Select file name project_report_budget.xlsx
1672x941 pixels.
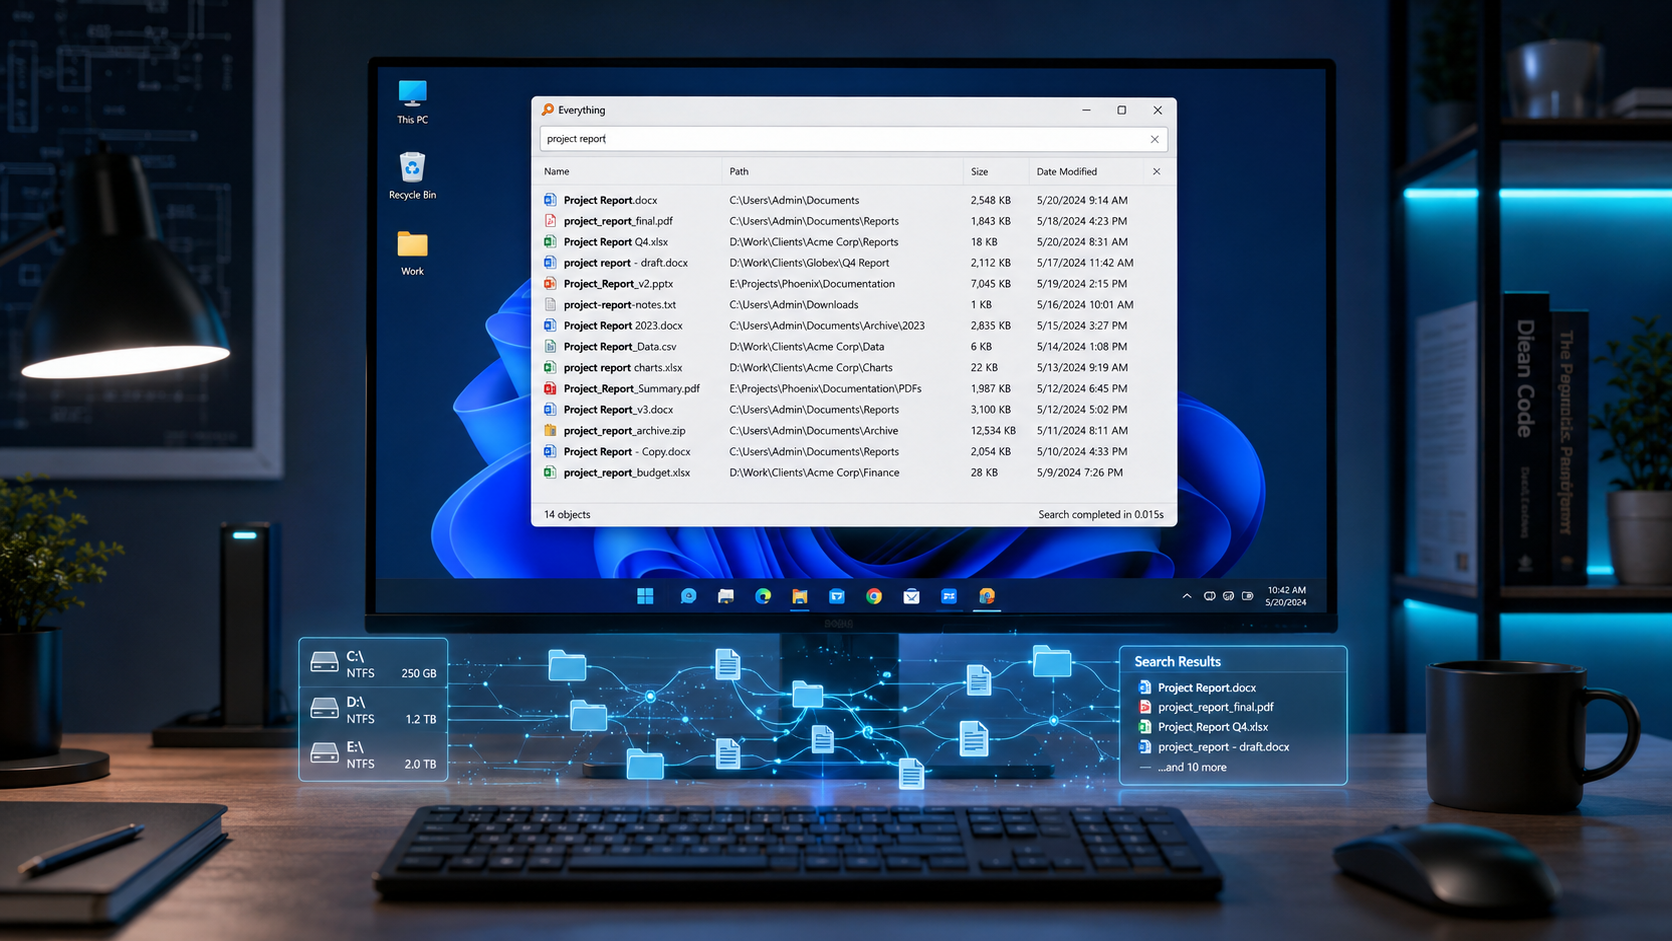pyautogui.click(x=627, y=473)
